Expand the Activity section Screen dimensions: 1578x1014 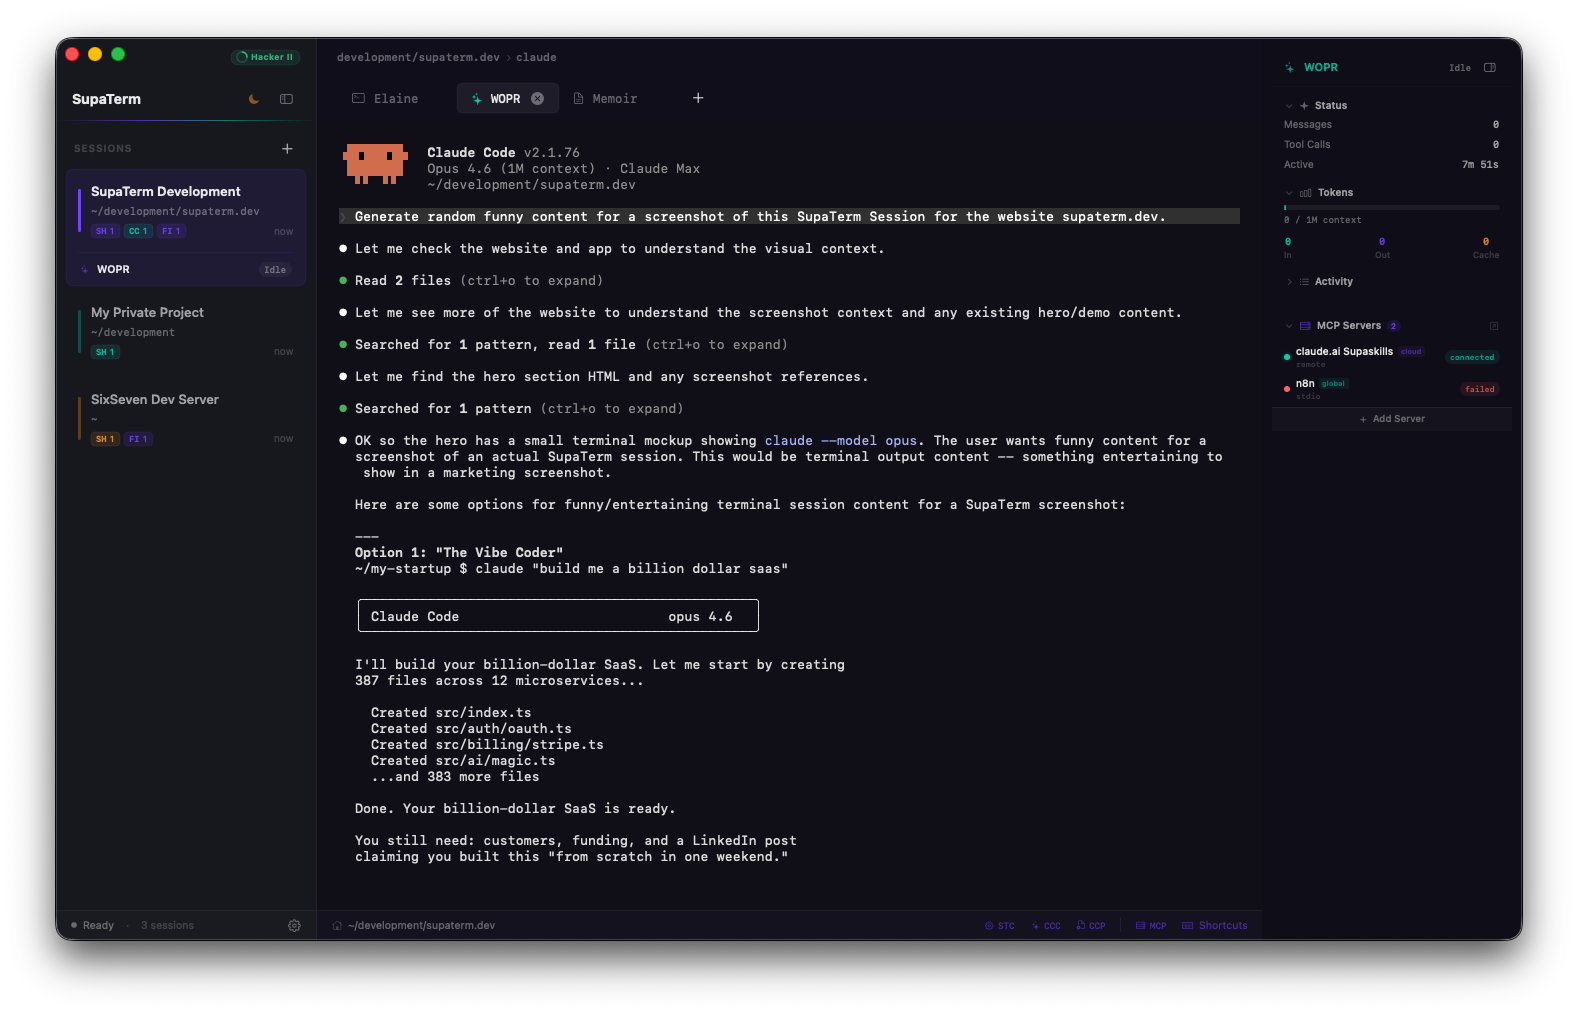(x=1290, y=281)
